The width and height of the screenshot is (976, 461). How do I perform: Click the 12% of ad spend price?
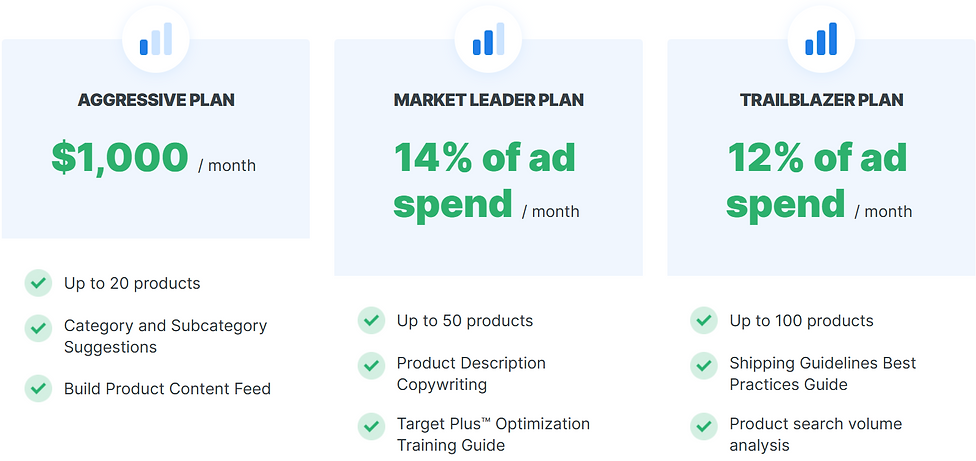point(818,181)
